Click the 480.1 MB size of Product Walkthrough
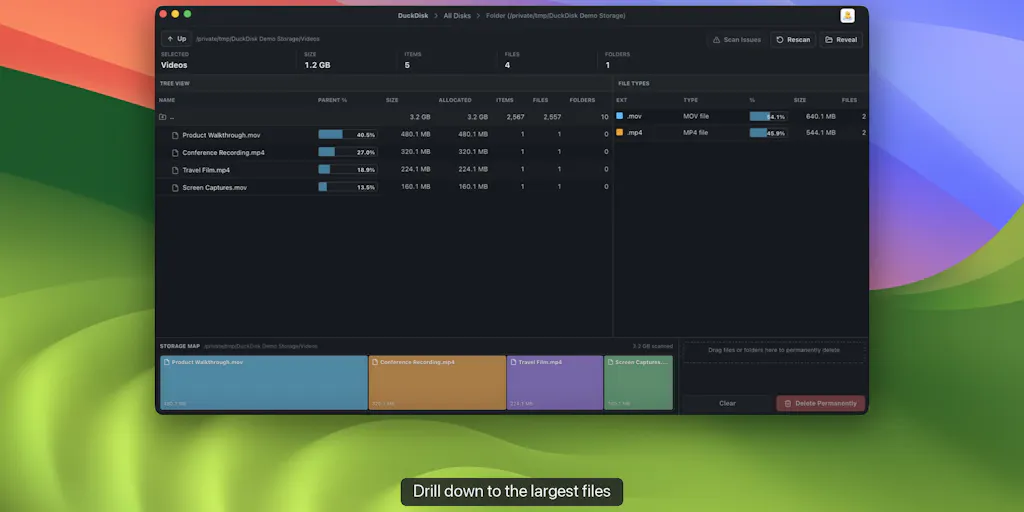Viewport: 1024px width, 512px height. 415,135
